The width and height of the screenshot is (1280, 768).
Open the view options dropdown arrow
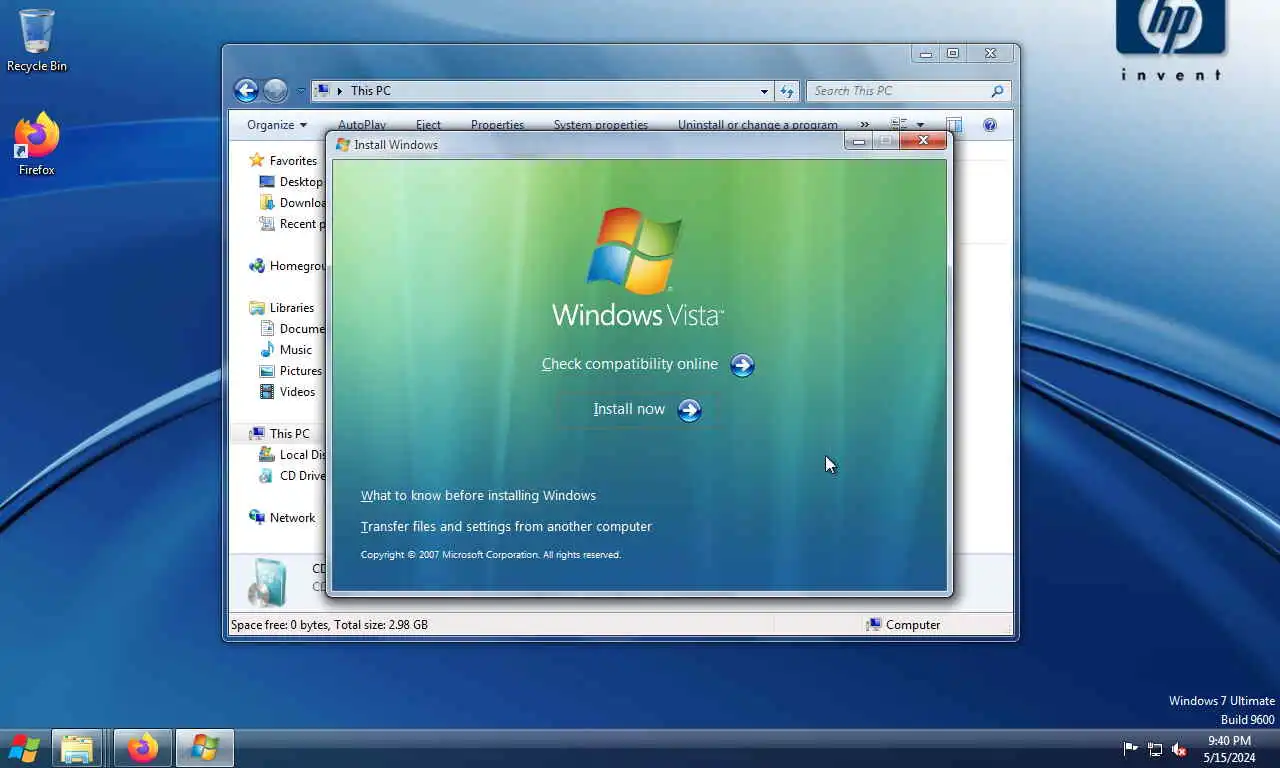coord(920,125)
